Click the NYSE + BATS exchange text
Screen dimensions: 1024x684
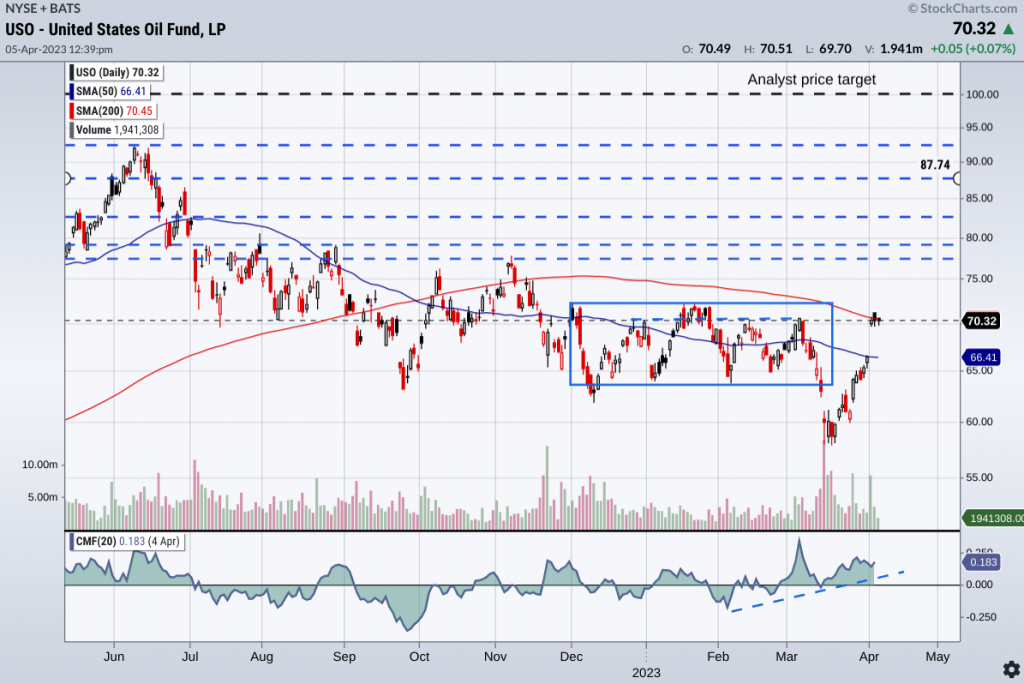(43, 8)
